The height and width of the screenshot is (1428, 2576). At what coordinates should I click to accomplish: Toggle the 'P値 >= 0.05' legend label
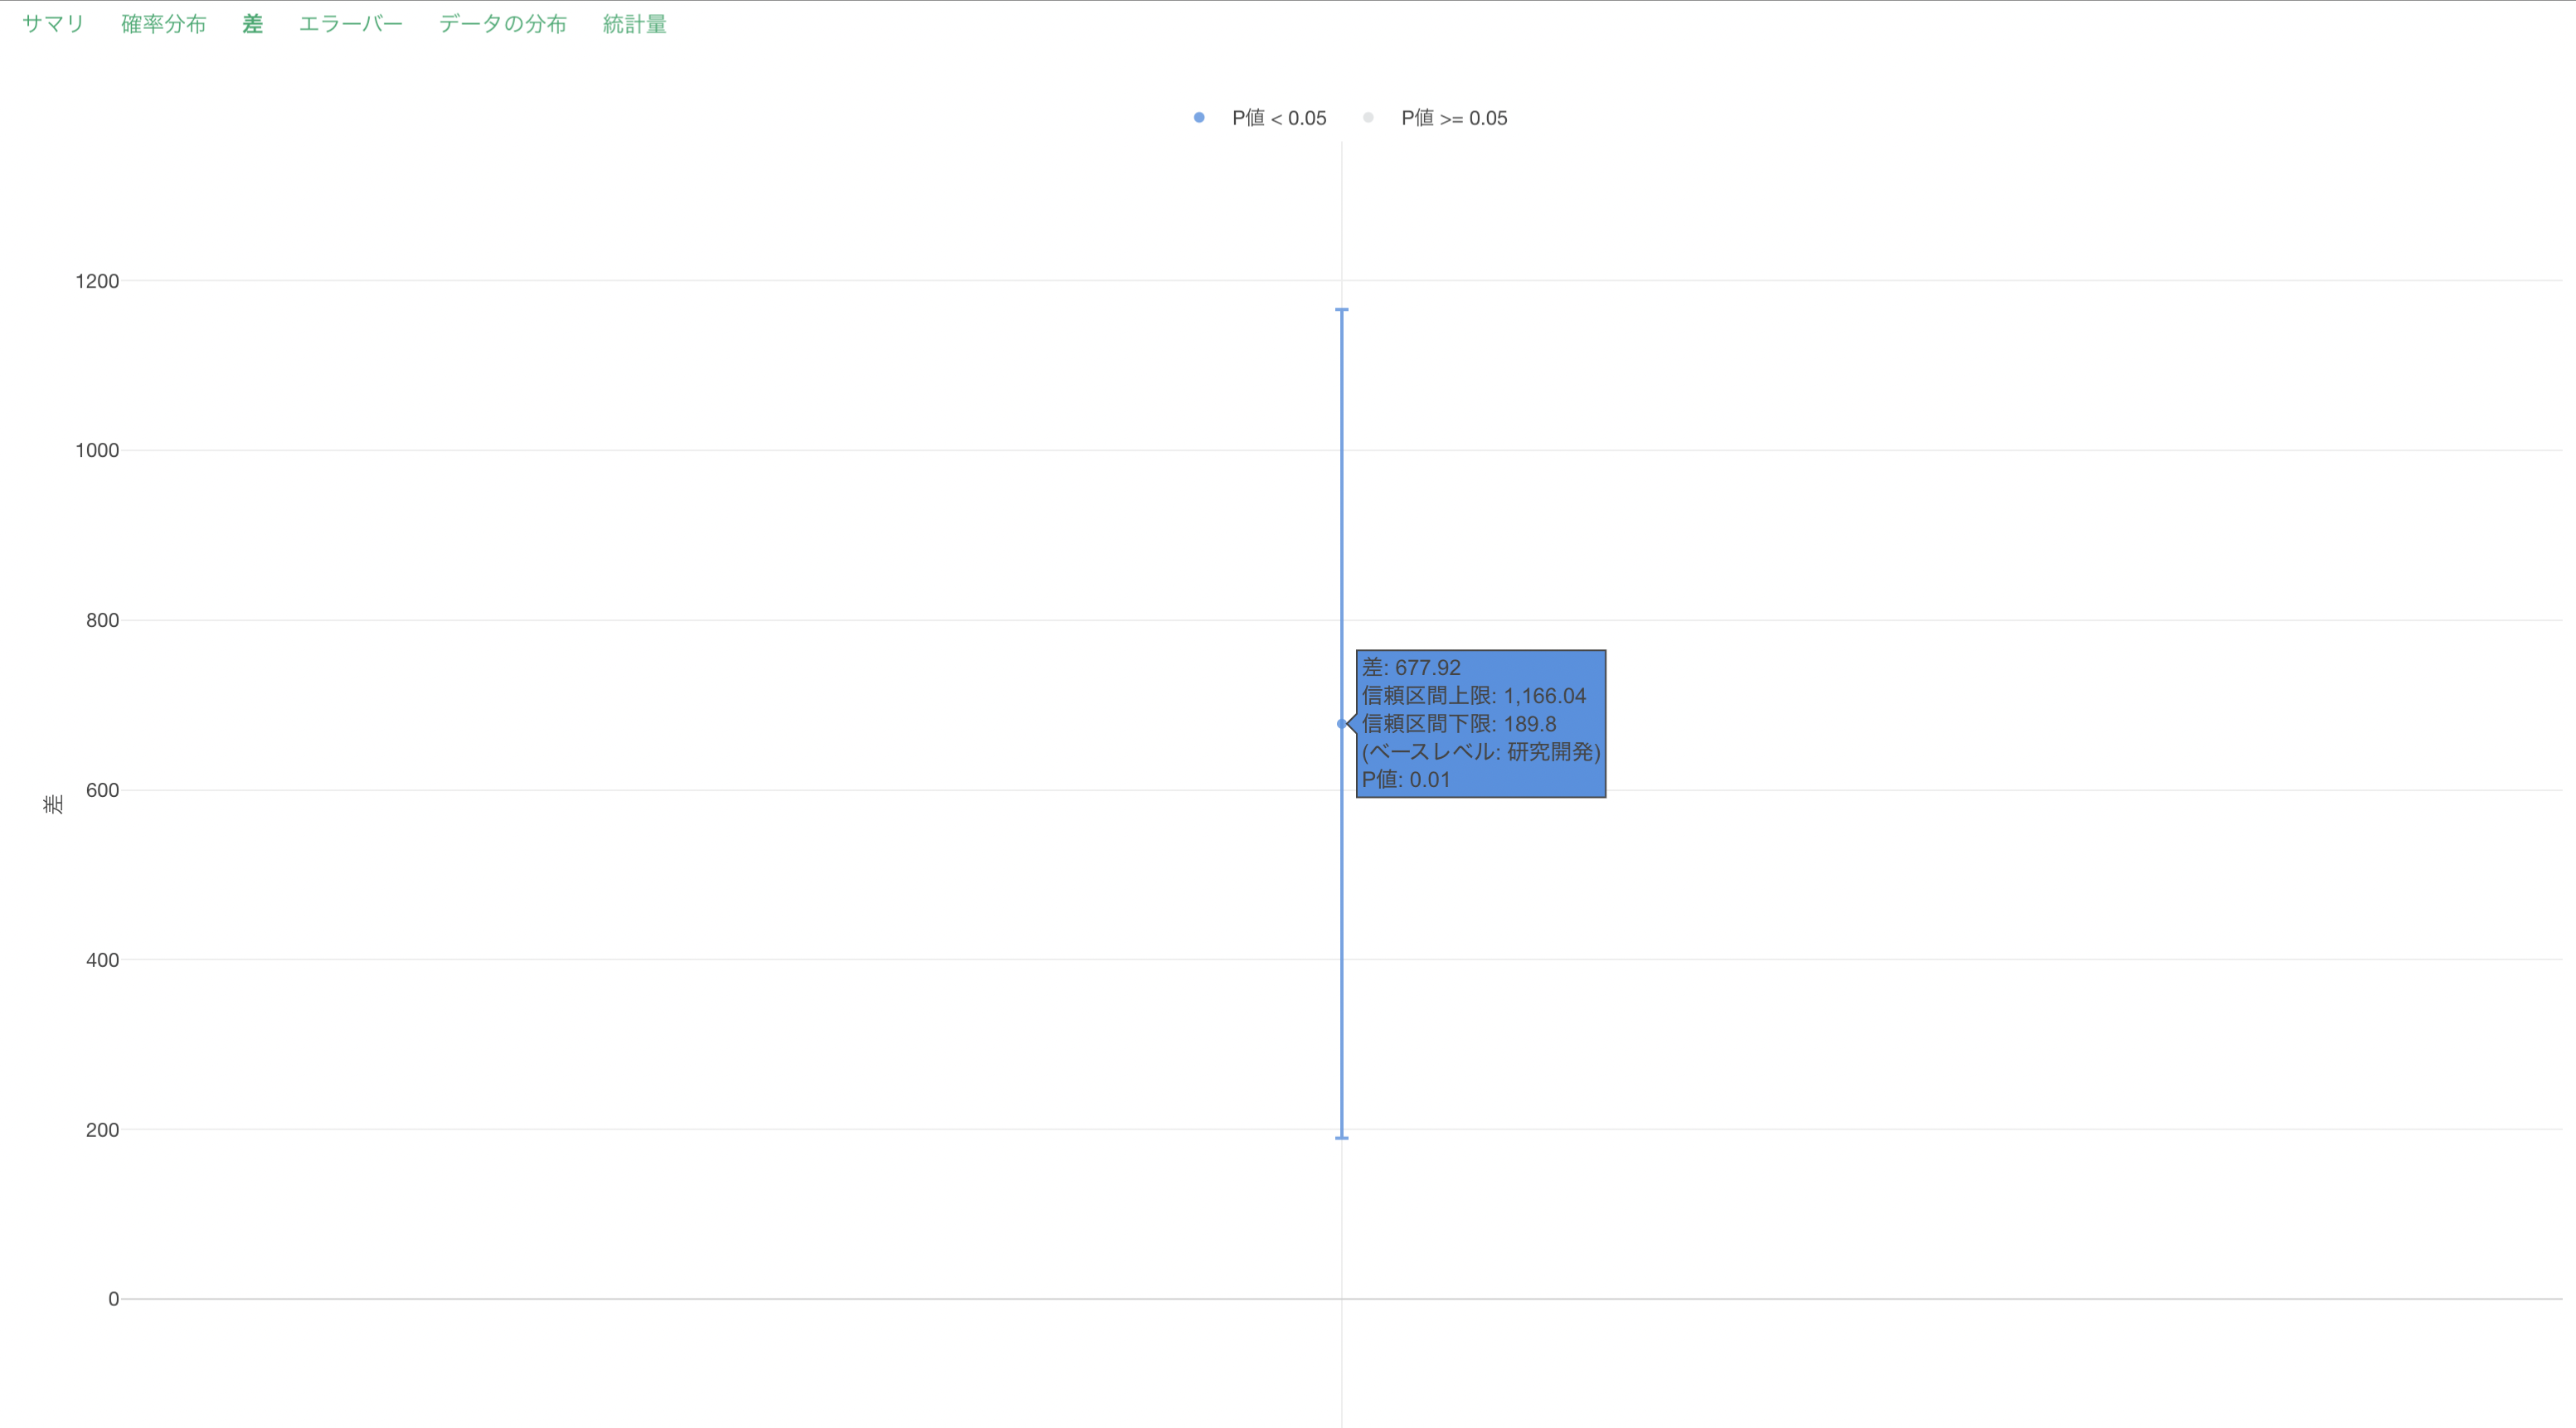[x=1453, y=118]
